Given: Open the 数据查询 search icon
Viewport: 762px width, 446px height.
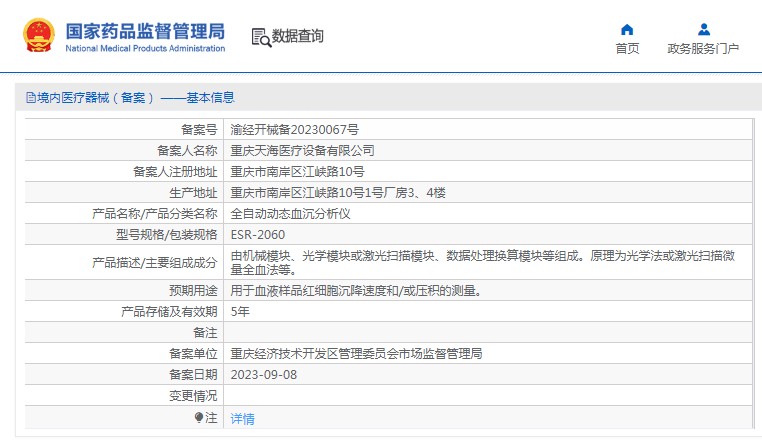Looking at the screenshot, I should click(x=261, y=37).
